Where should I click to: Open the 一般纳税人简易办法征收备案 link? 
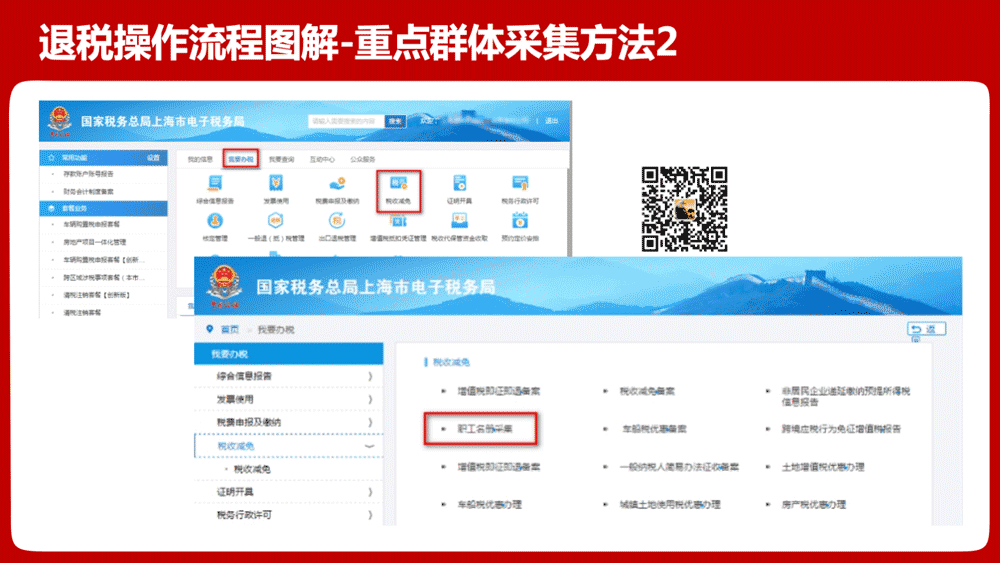coord(679,467)
